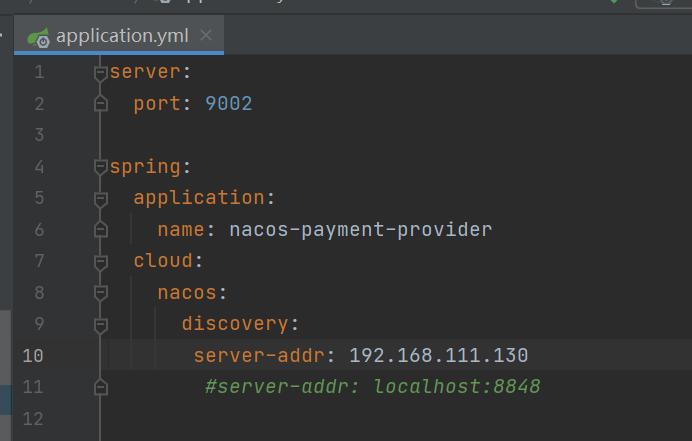Collapse the nacos block fold marker
This screenshot has height=441, width=692.
coord(101,293)
